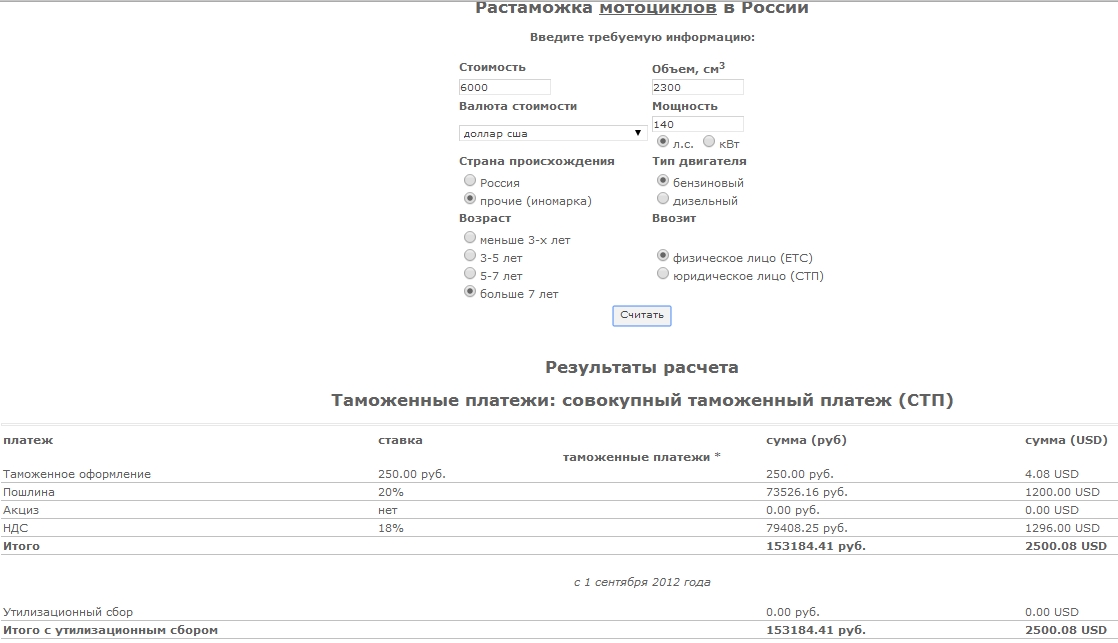Select больше 7 лет age option
Viewport: 1118px width, 643px height.
[x=470, y=292]
